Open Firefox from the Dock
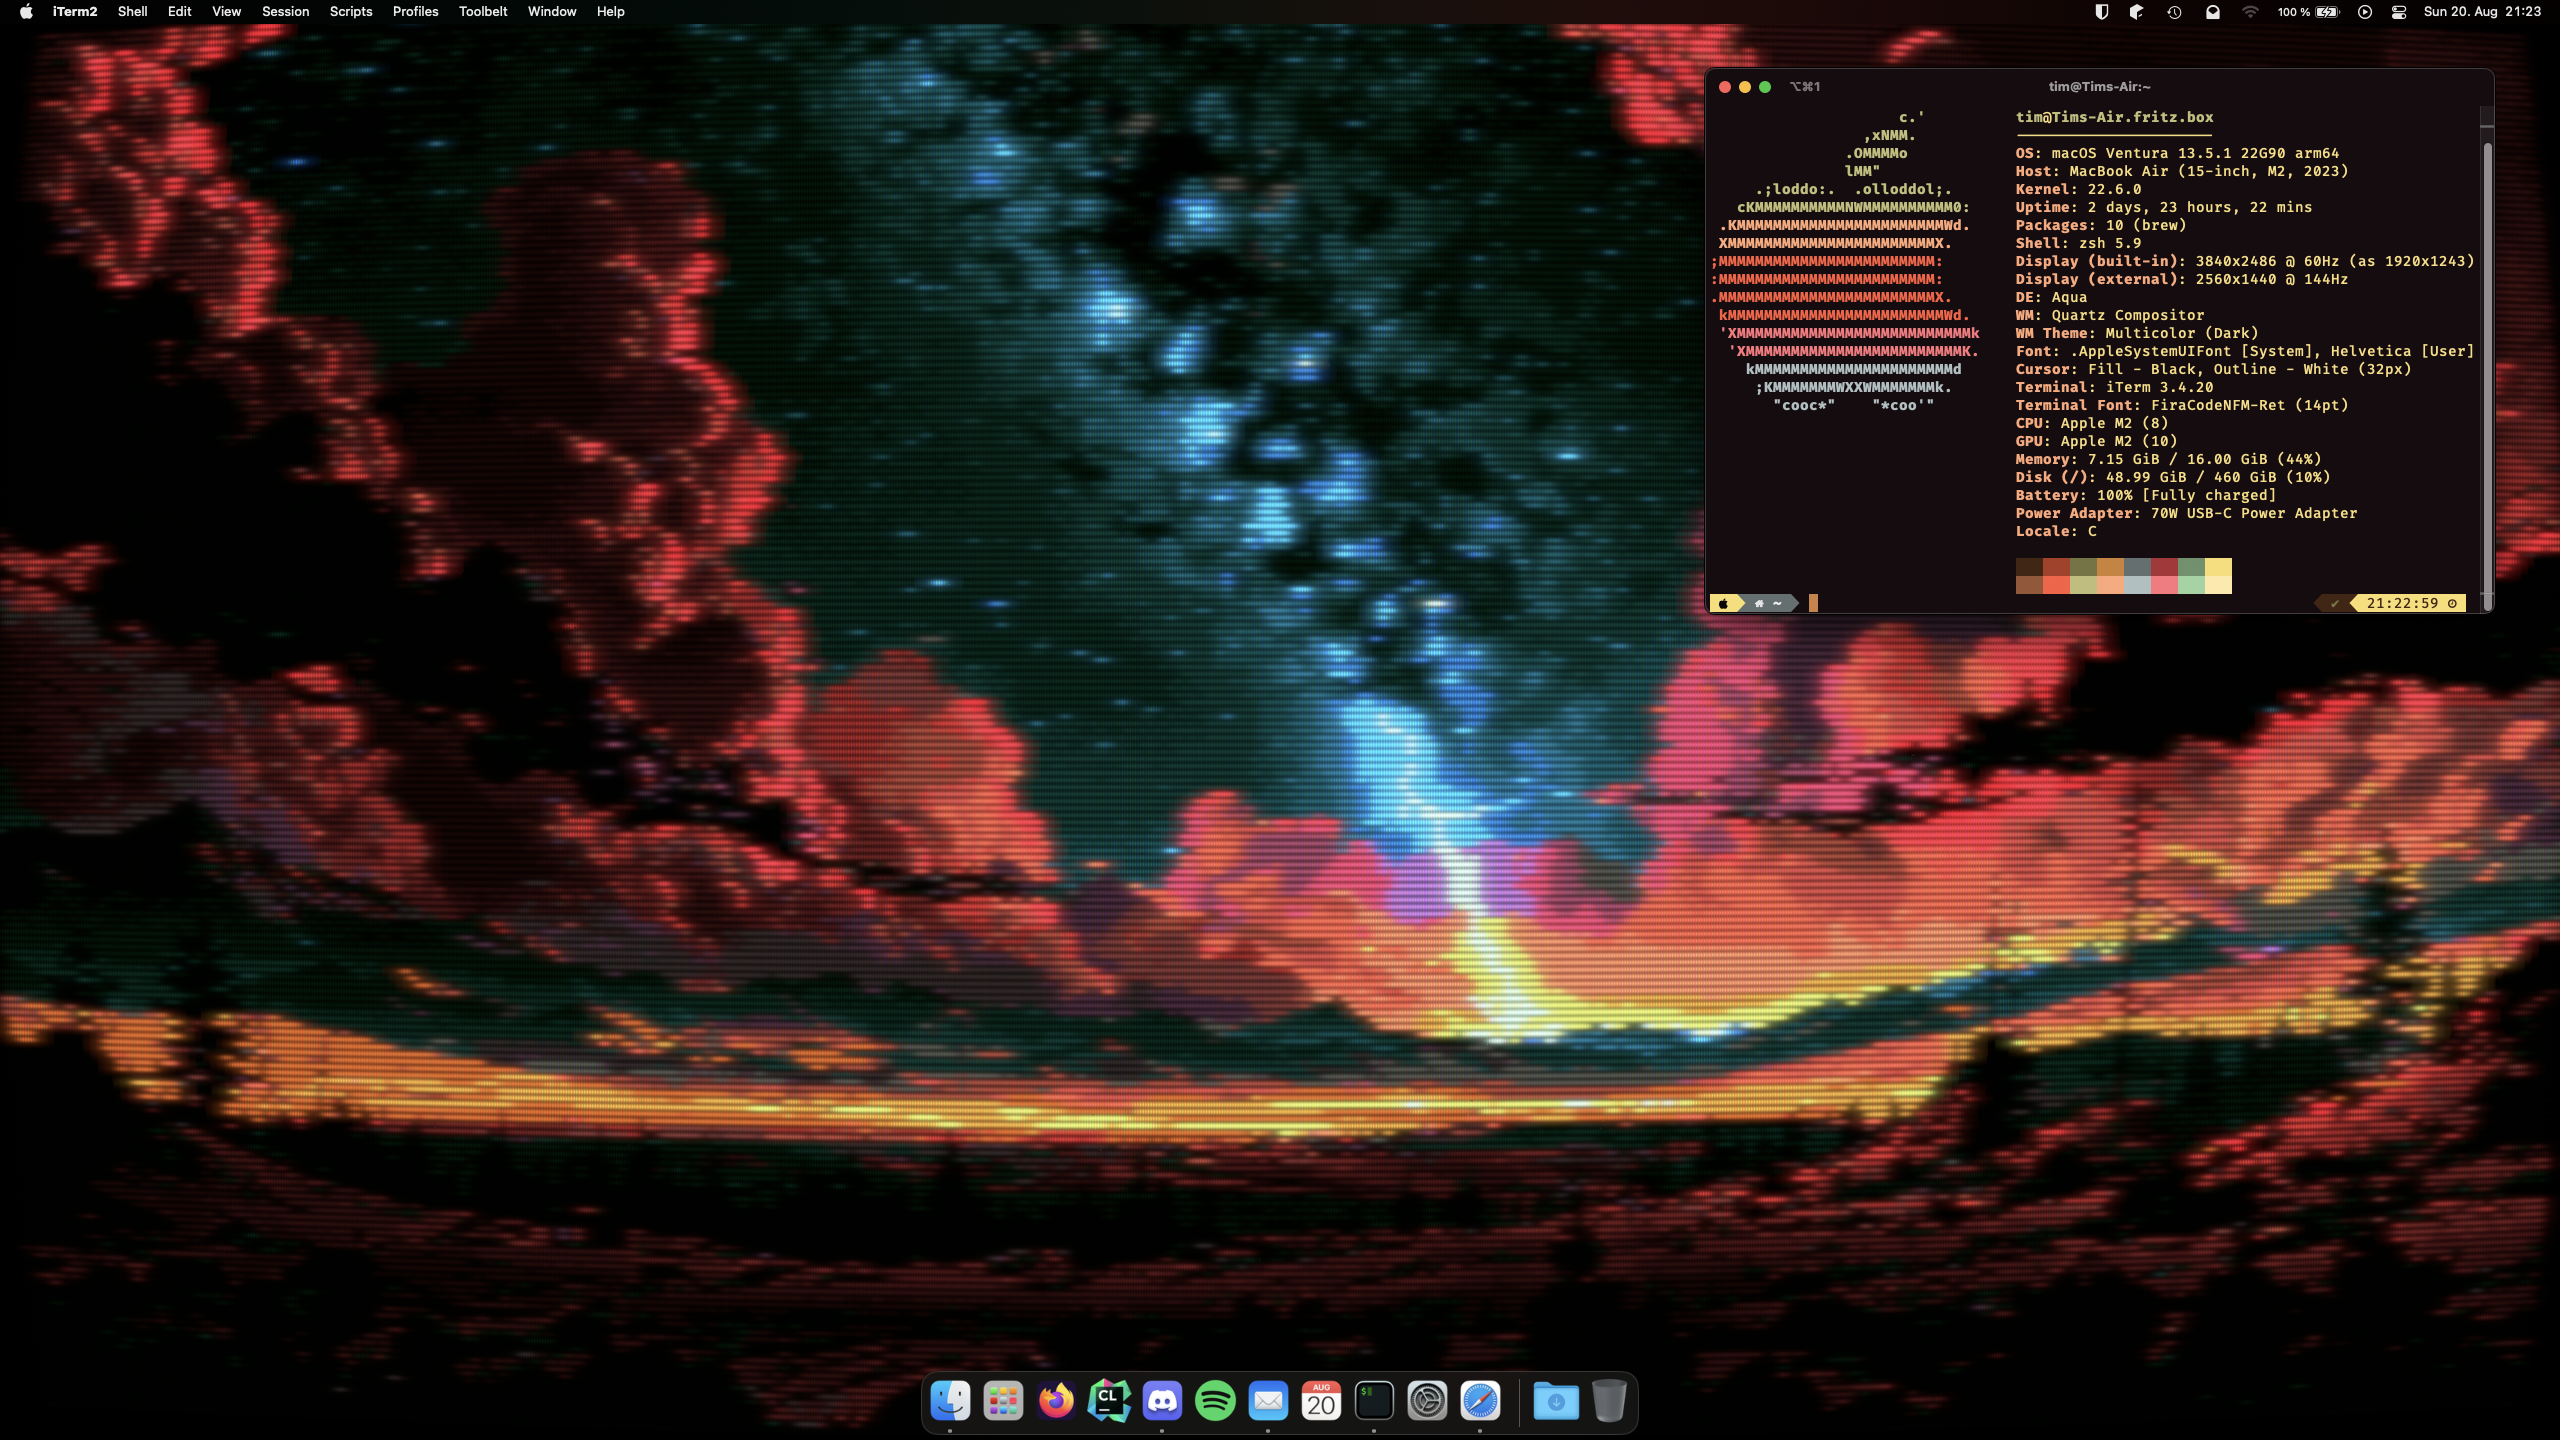 point(1056,1401)
